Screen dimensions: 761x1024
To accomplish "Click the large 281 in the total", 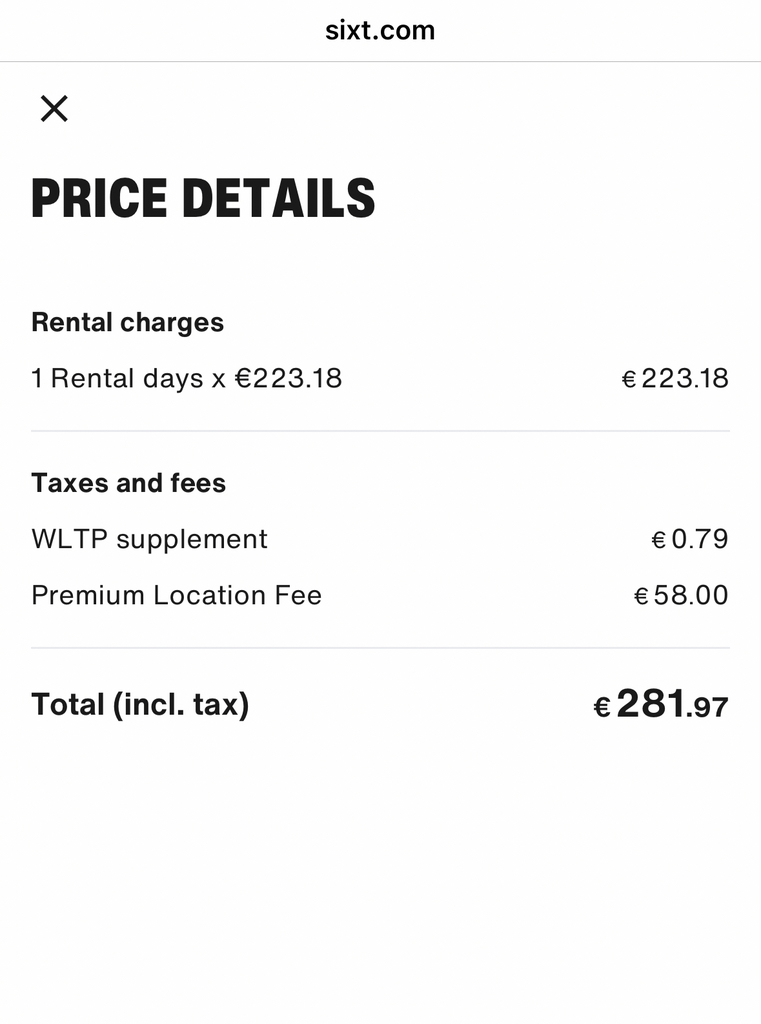I will pos(651,704).
